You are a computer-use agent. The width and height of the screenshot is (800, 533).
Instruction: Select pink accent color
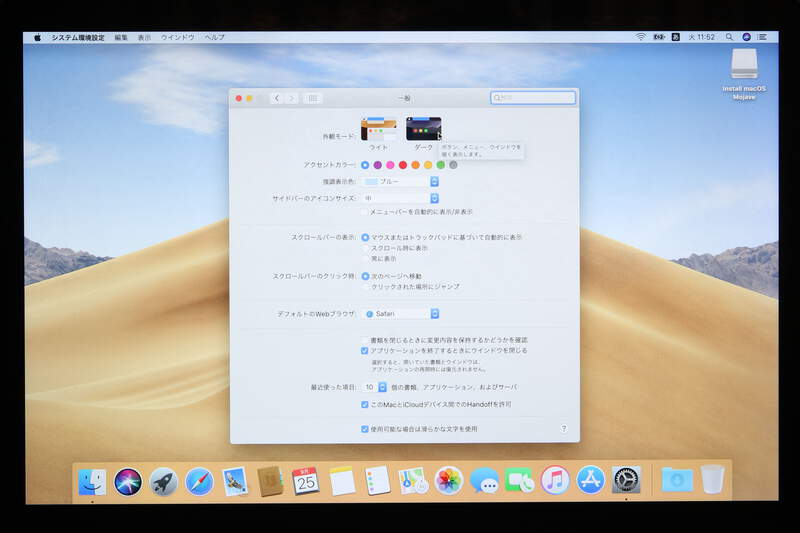390,165
